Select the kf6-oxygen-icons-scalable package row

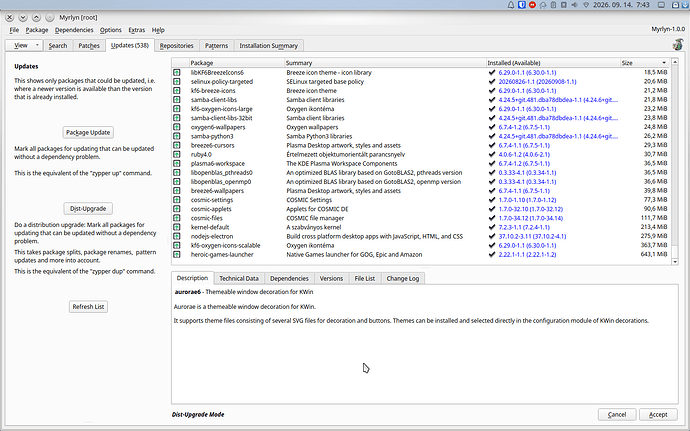click(420, 246)
